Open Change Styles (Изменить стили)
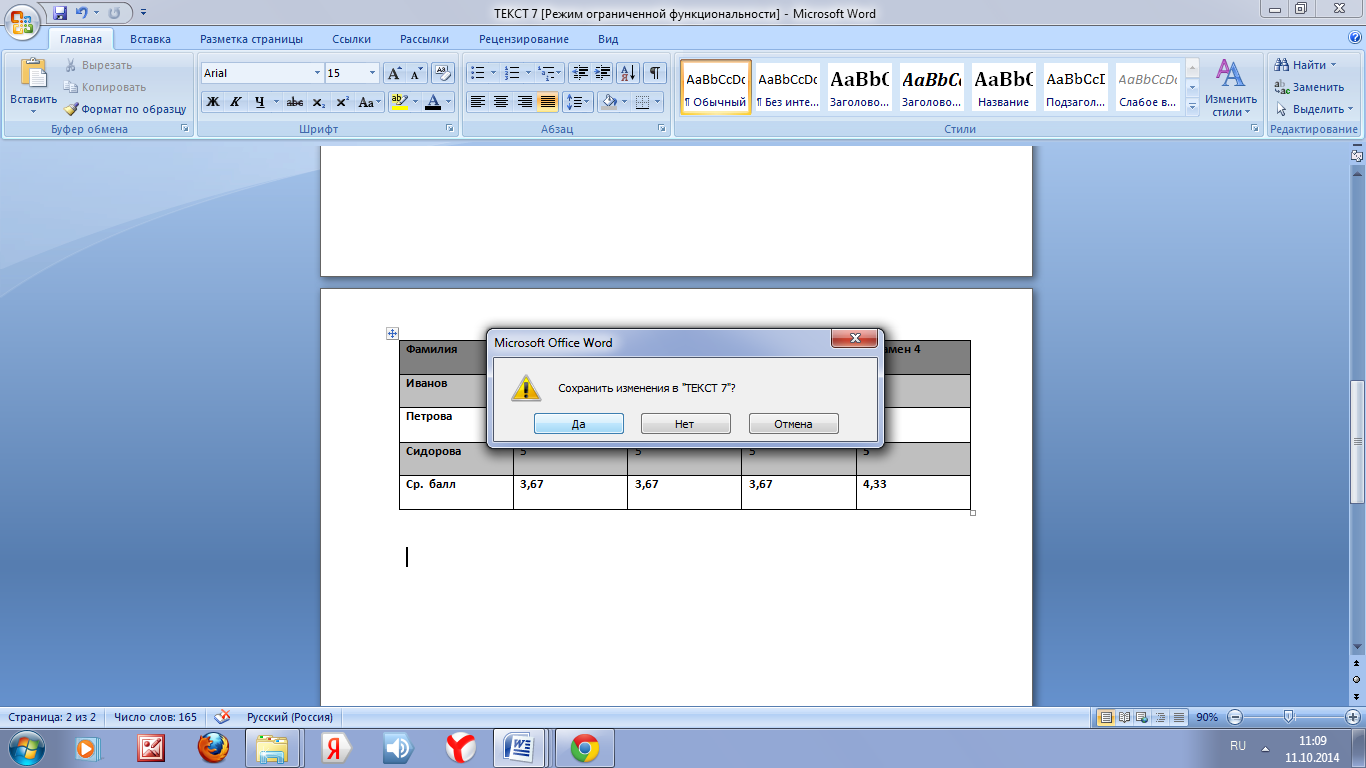The image size is (1366, 768). (x=1231, y=88)
